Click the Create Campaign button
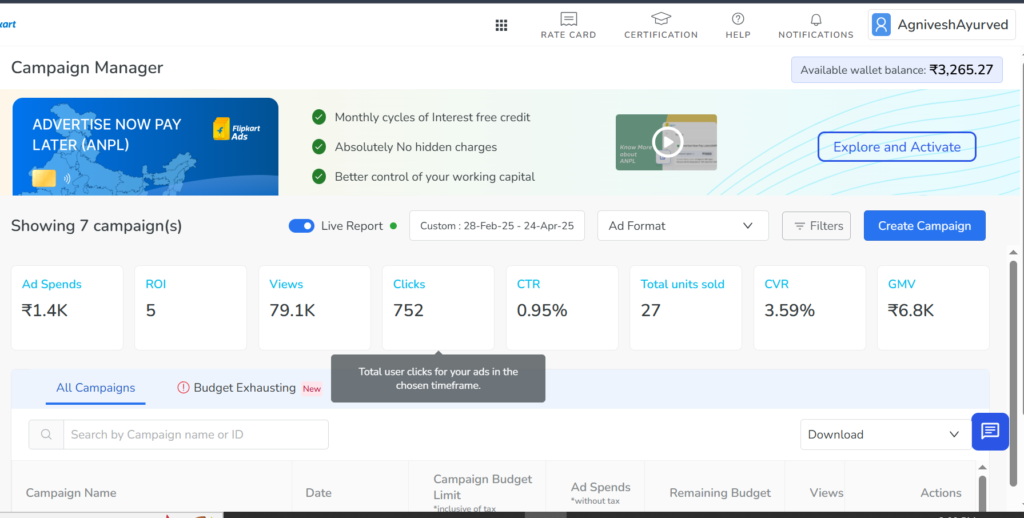This screenshot has width=1024, height=518. [x=924, y=225]
